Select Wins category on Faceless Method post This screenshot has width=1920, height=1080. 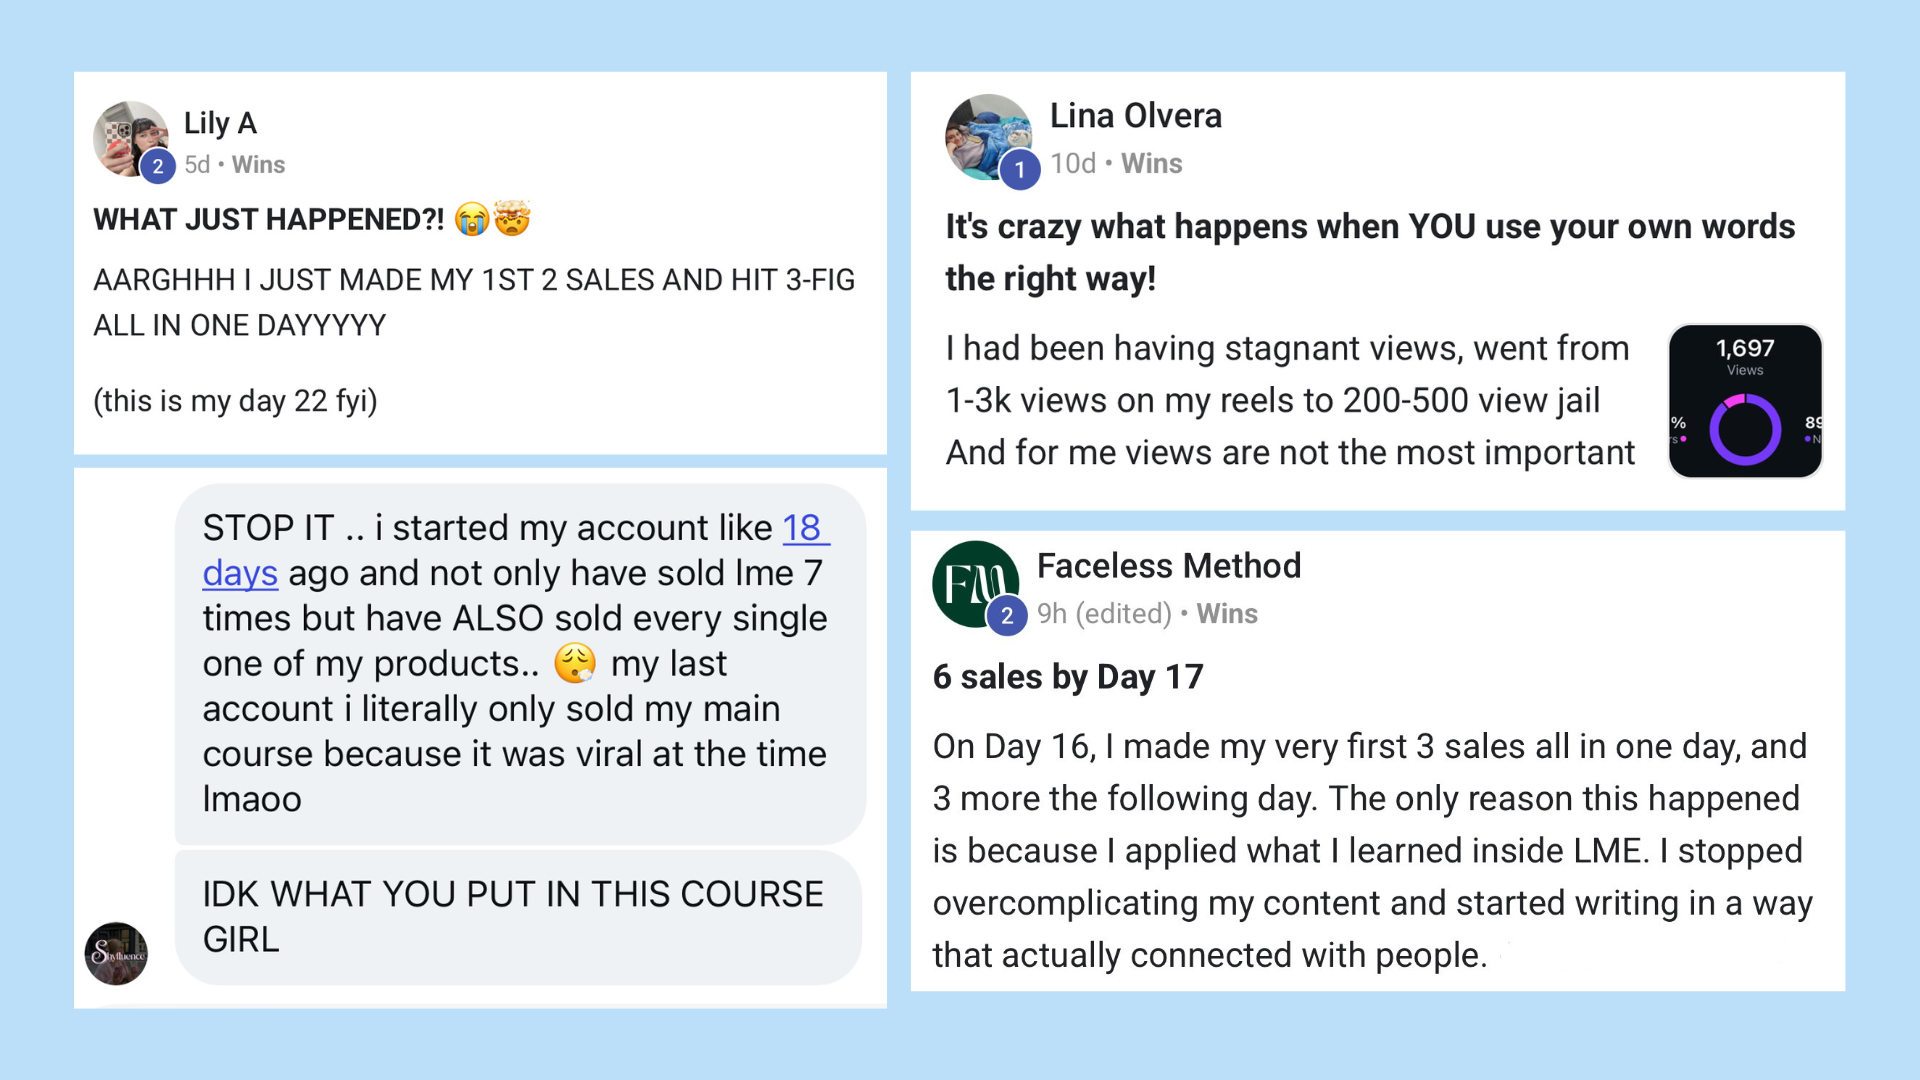(x=1227, y=614)
